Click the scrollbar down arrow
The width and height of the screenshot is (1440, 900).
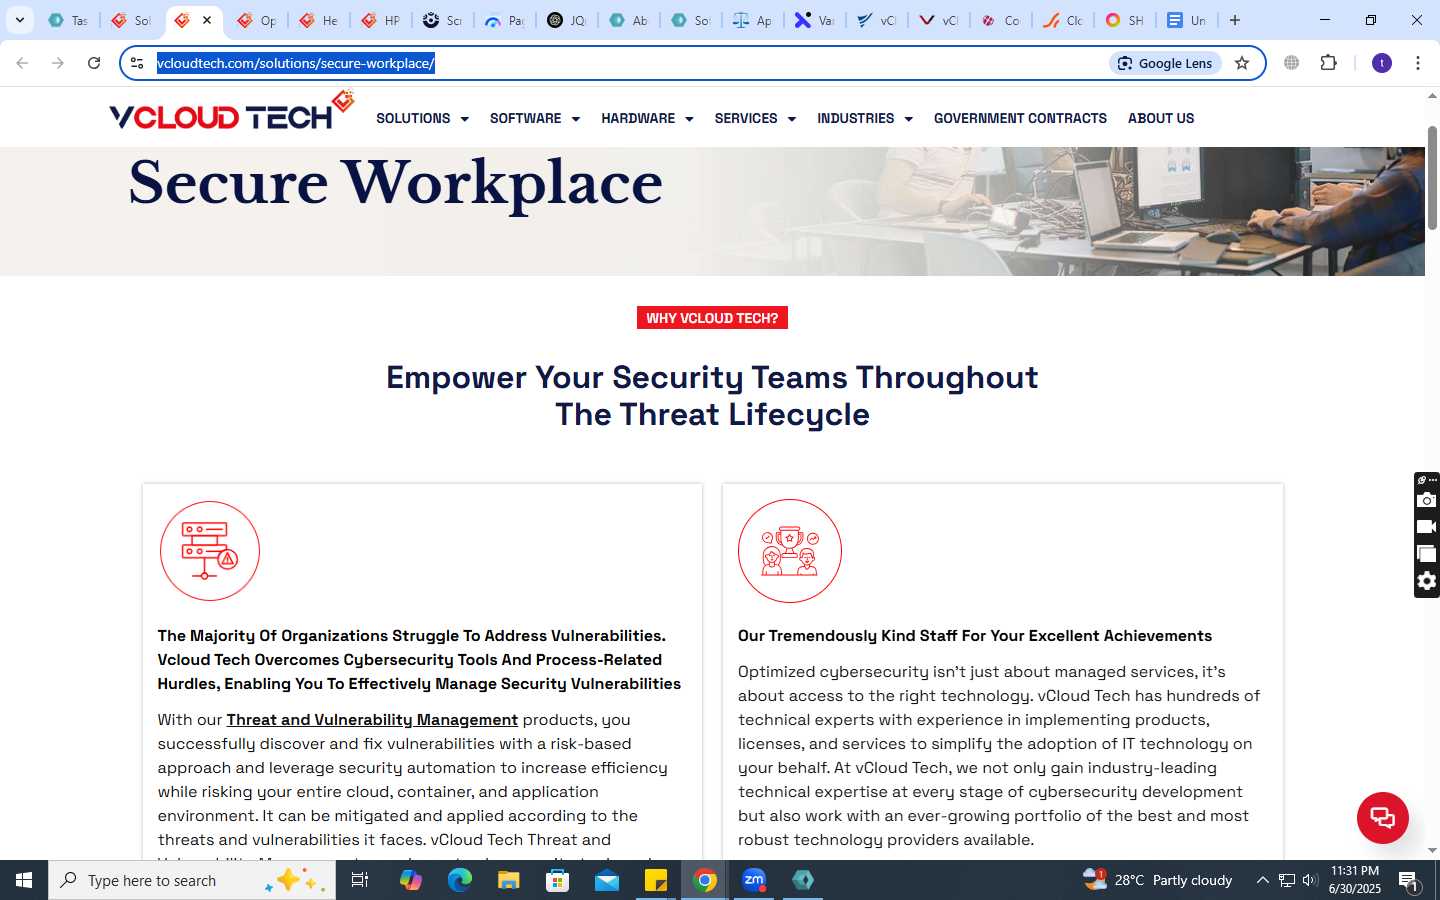coord(1432,850)
